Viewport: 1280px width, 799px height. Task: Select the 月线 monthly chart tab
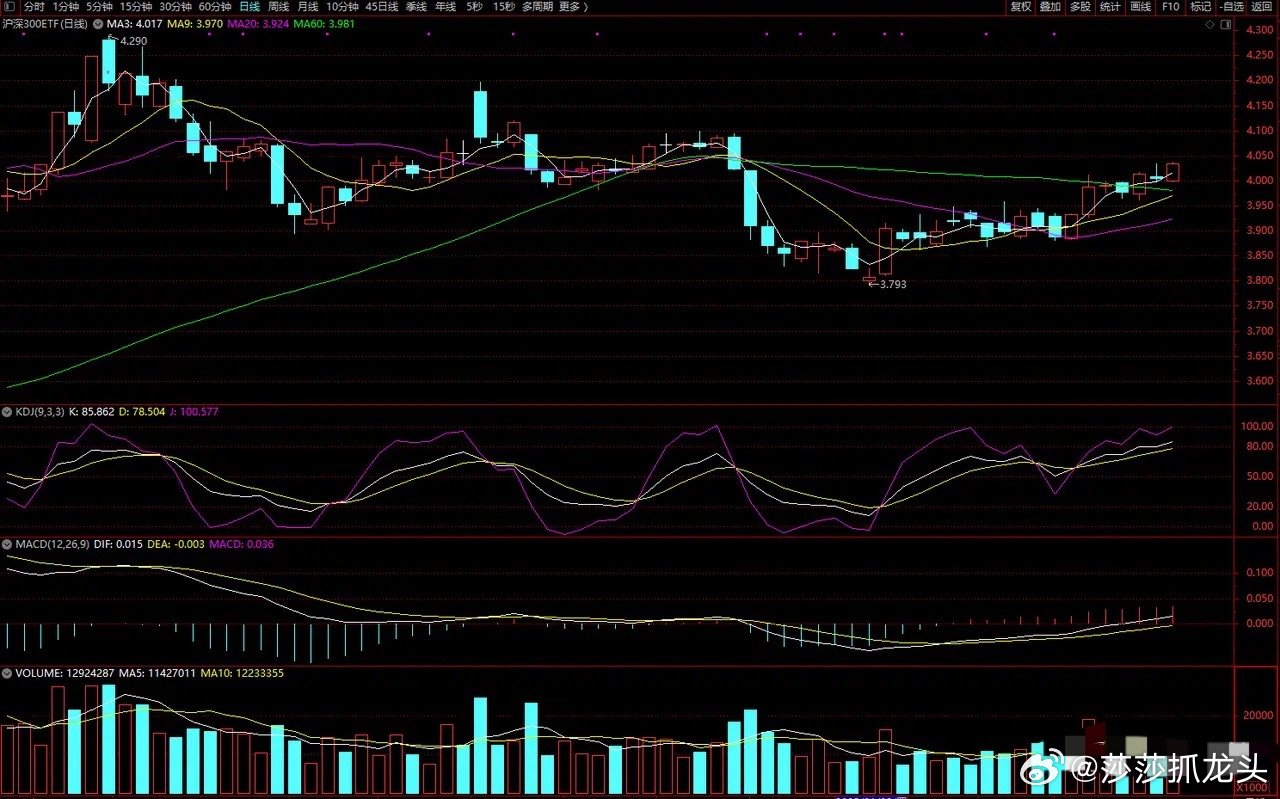(307, 6)
